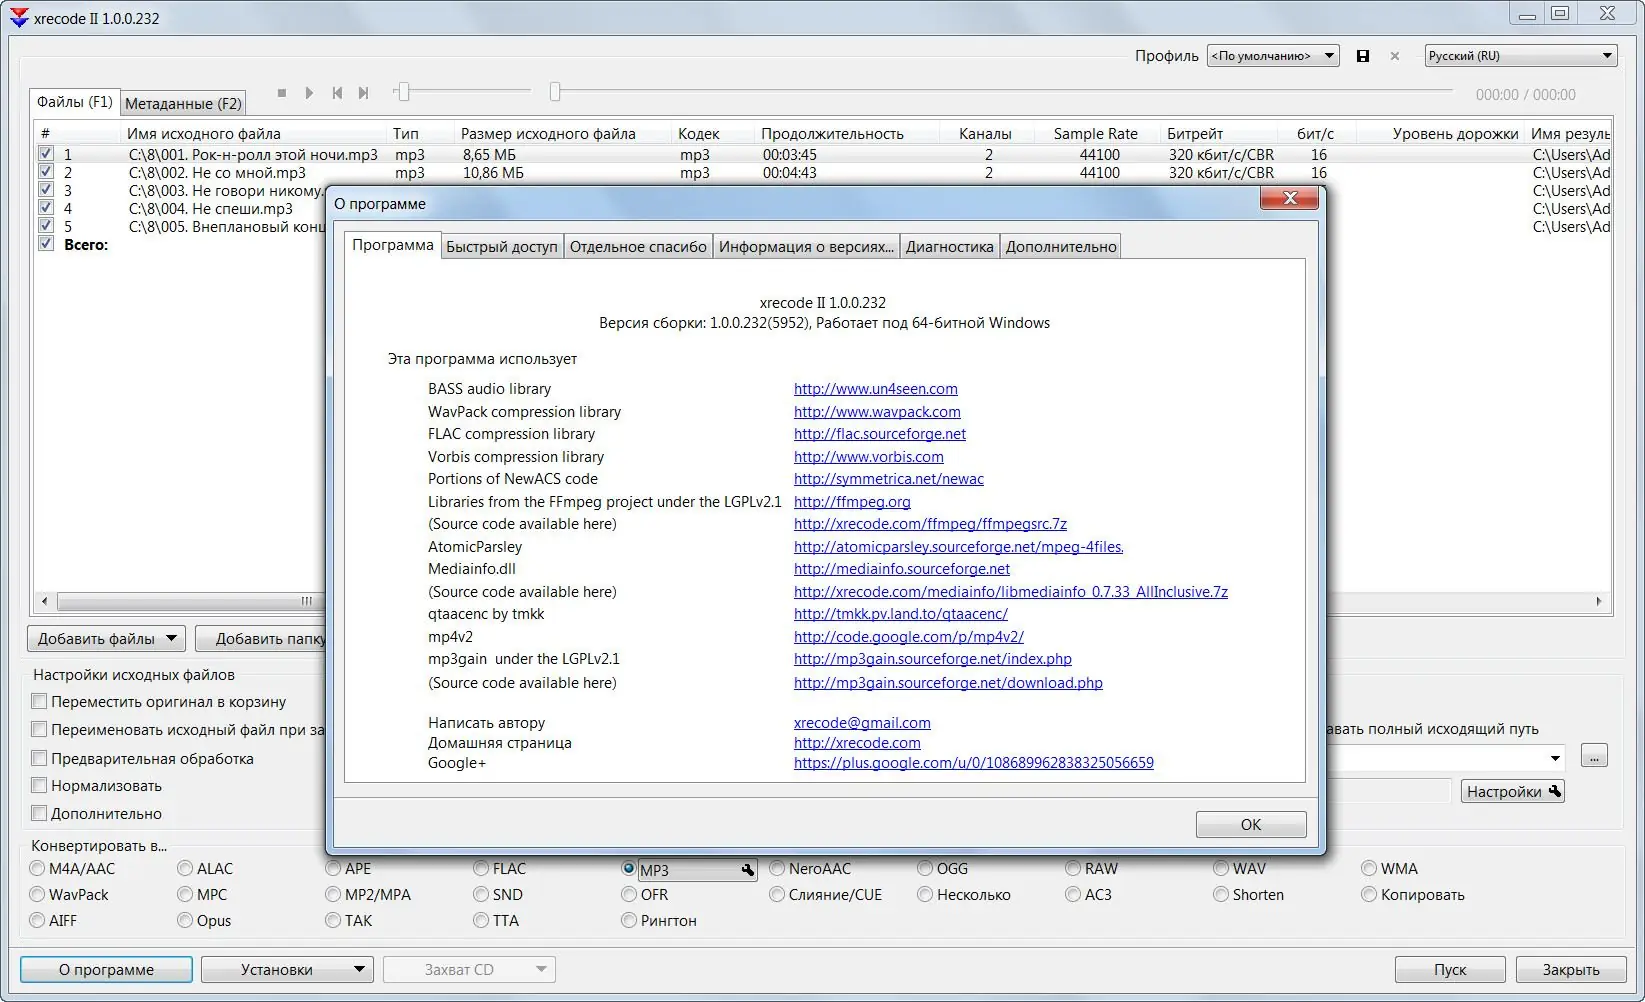Skip to next track icon
The width and height of the screenshot is (1645, 1002).
coord(363,92)
